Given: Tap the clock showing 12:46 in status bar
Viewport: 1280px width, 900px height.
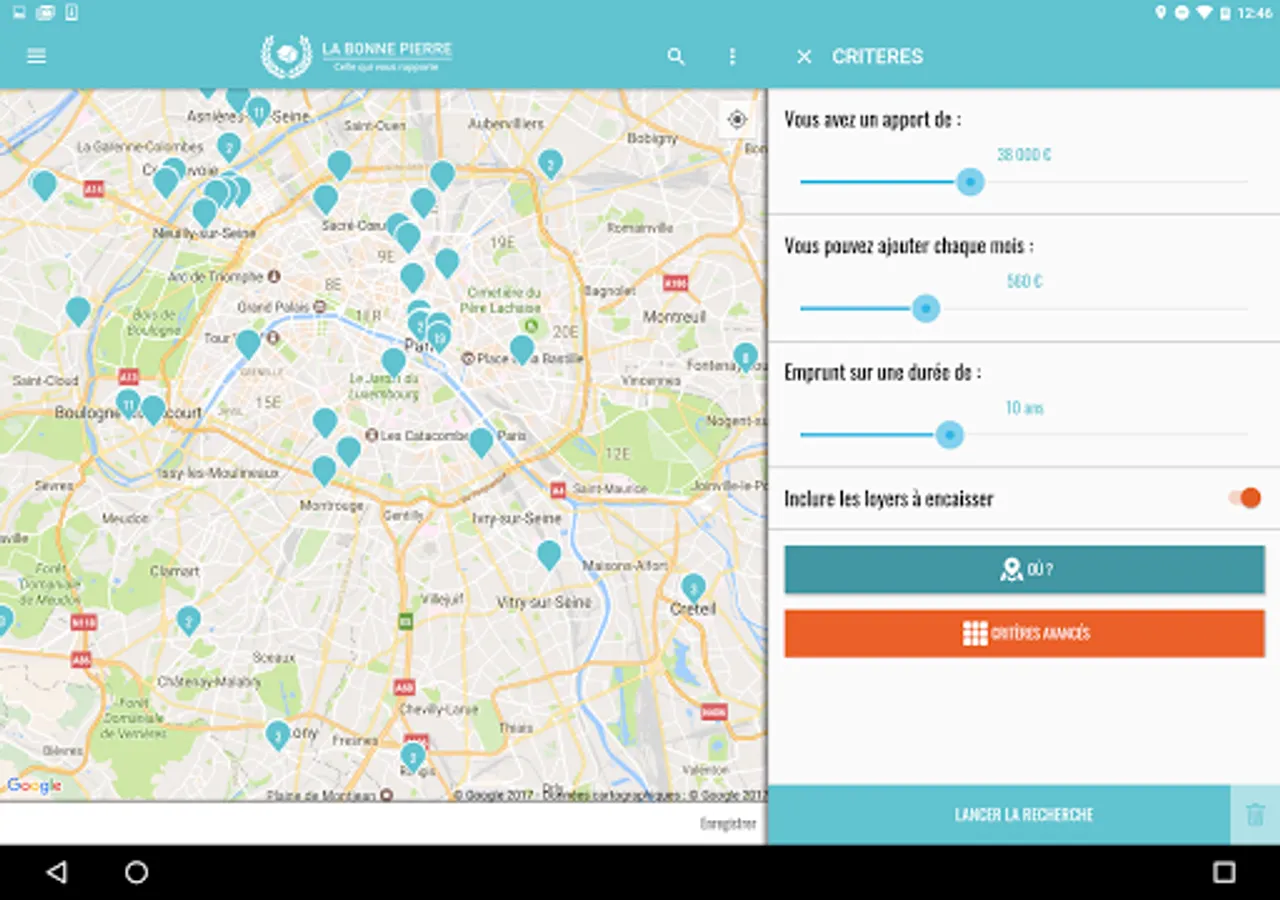Looking at the screenshot, I should 1255,13.
